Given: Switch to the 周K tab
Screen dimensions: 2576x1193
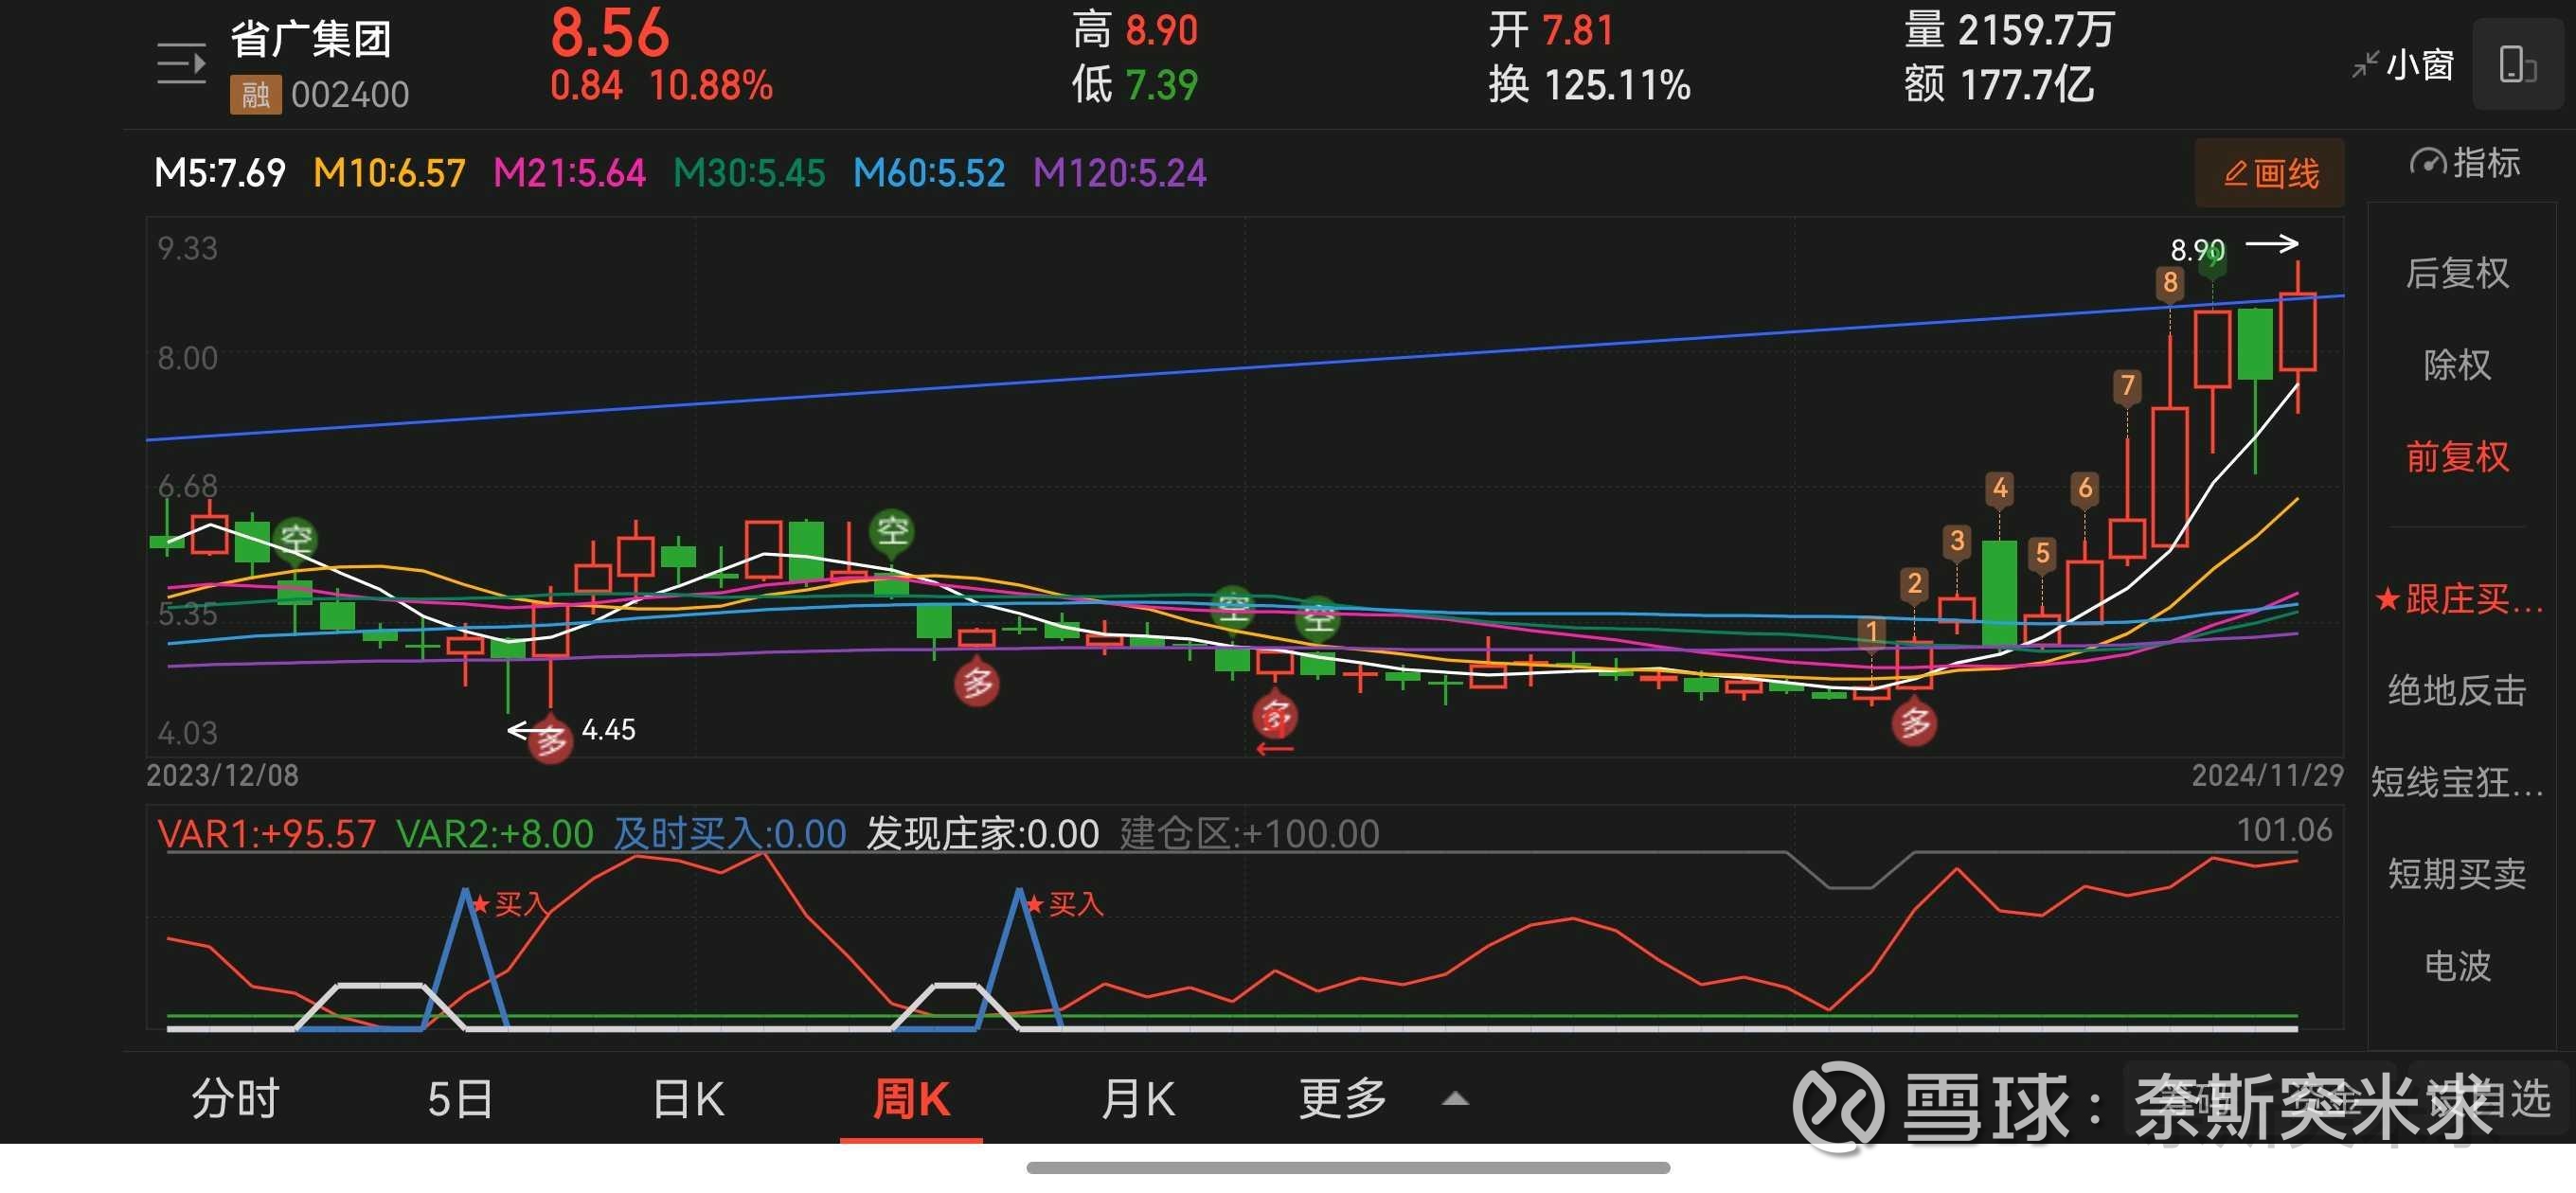Looking at the screenshot, I should [911, 1099].
